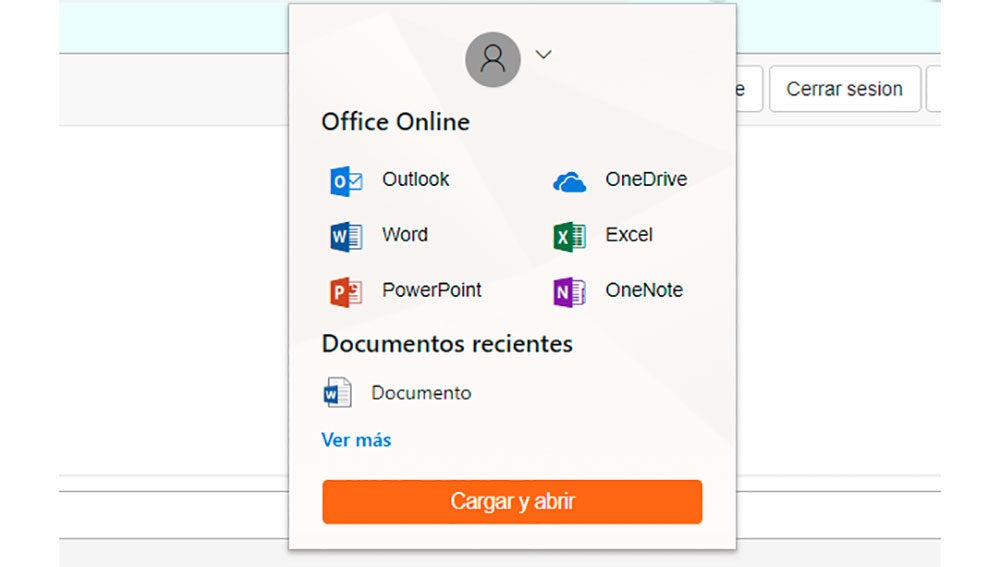The image size is (1000, 567).
Task: Open the Outlook app icon
Action: click(x=346, y=181)
